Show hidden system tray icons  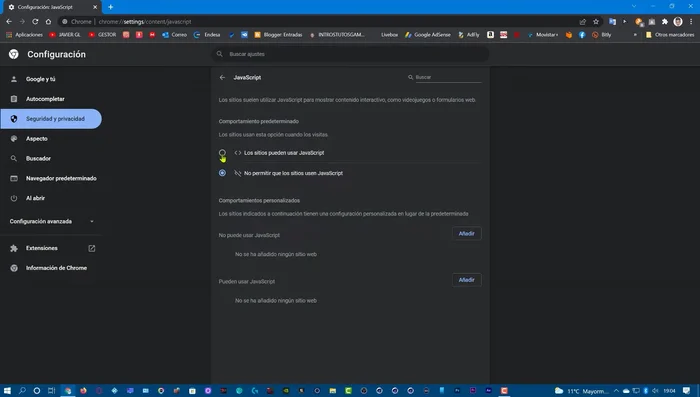point(616,391)
